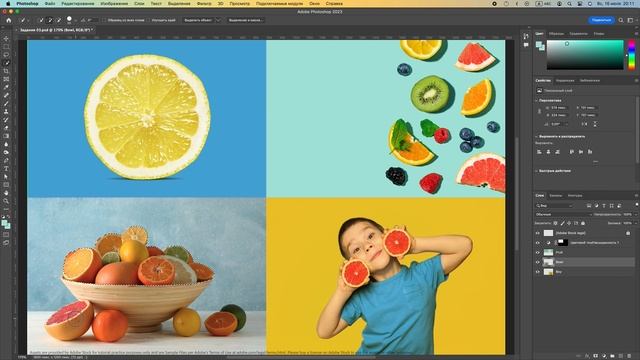The height and width of the screenshot is (360, 640).
Task: Select the Clone Stamp tool
Action: pyautogui.click(x=6, y=112)
